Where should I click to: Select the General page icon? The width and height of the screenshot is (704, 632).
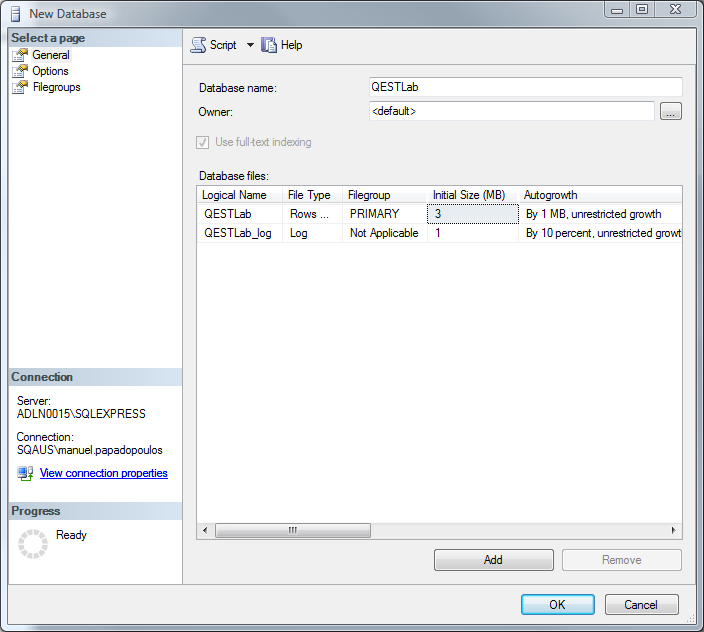20,55
